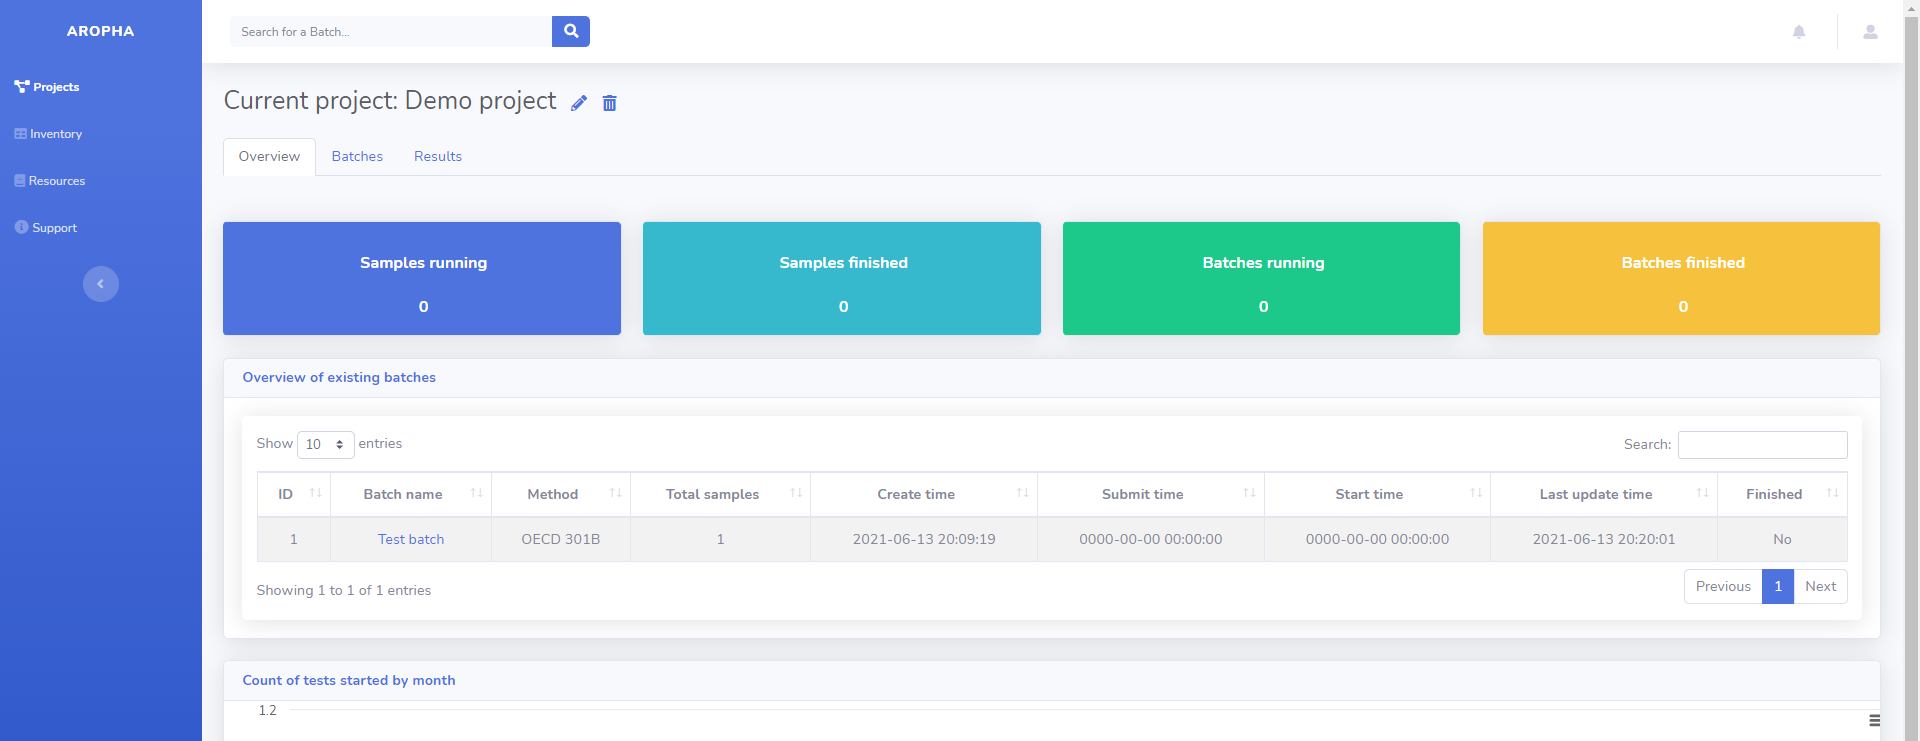Viewport: 1920px width, 741px height.
Task: Delete project using trash icon
Action: [x=610, y=103]
